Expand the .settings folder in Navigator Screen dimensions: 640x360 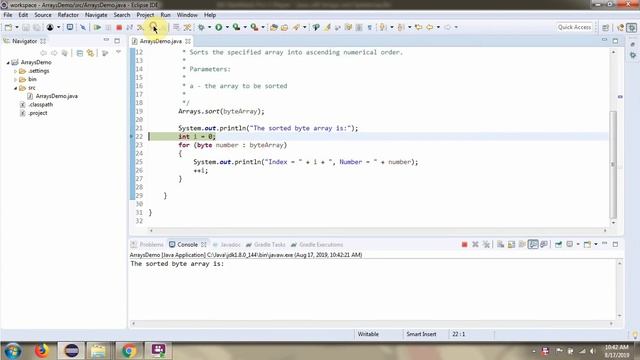(x=16, y=71)
